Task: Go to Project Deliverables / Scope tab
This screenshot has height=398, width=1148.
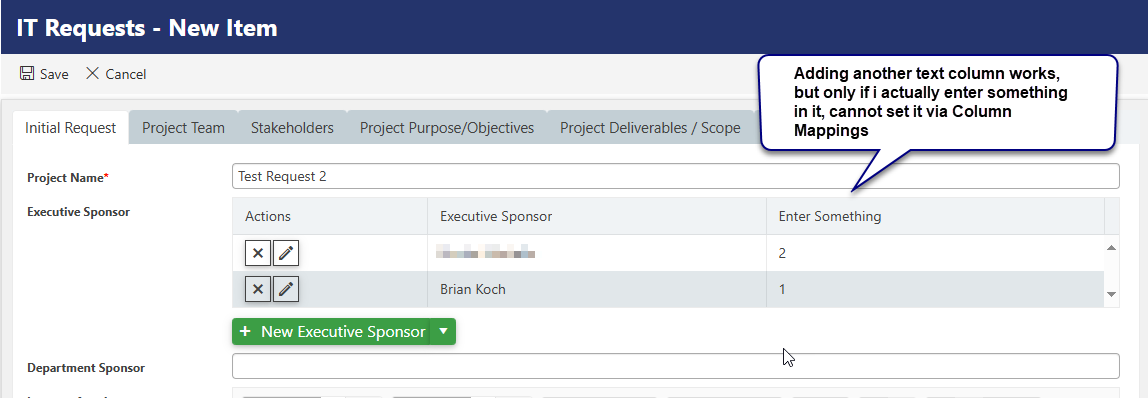Action: [650, 128]
